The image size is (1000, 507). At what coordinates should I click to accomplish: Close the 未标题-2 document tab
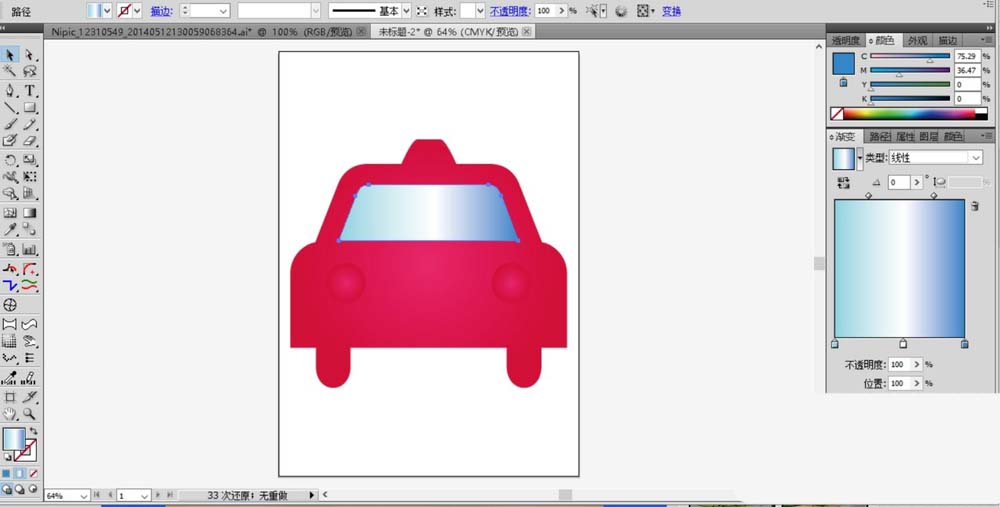point(527,31)
